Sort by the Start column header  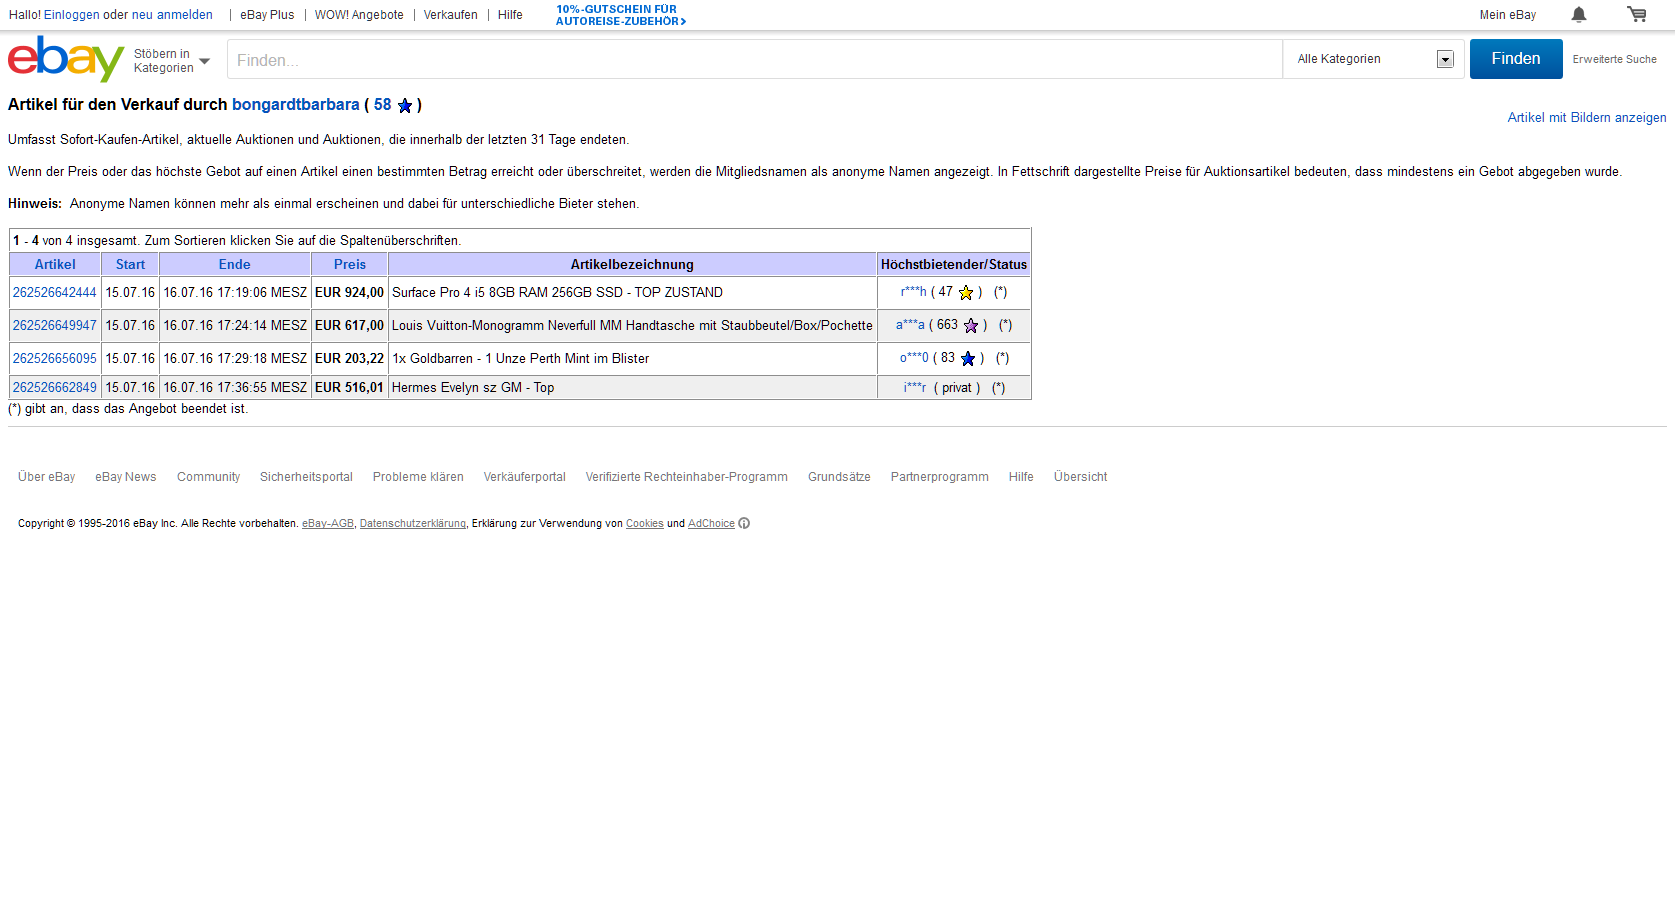(x=130, y=265)
